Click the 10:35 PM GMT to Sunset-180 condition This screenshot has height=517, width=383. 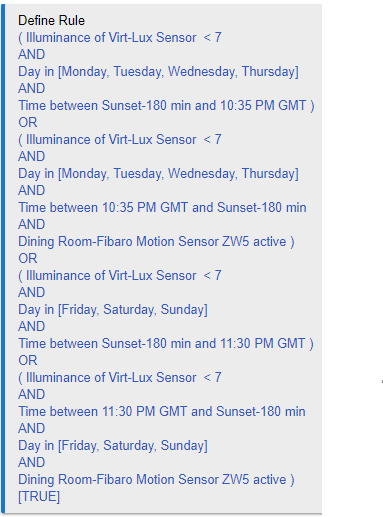coord(162,208)
